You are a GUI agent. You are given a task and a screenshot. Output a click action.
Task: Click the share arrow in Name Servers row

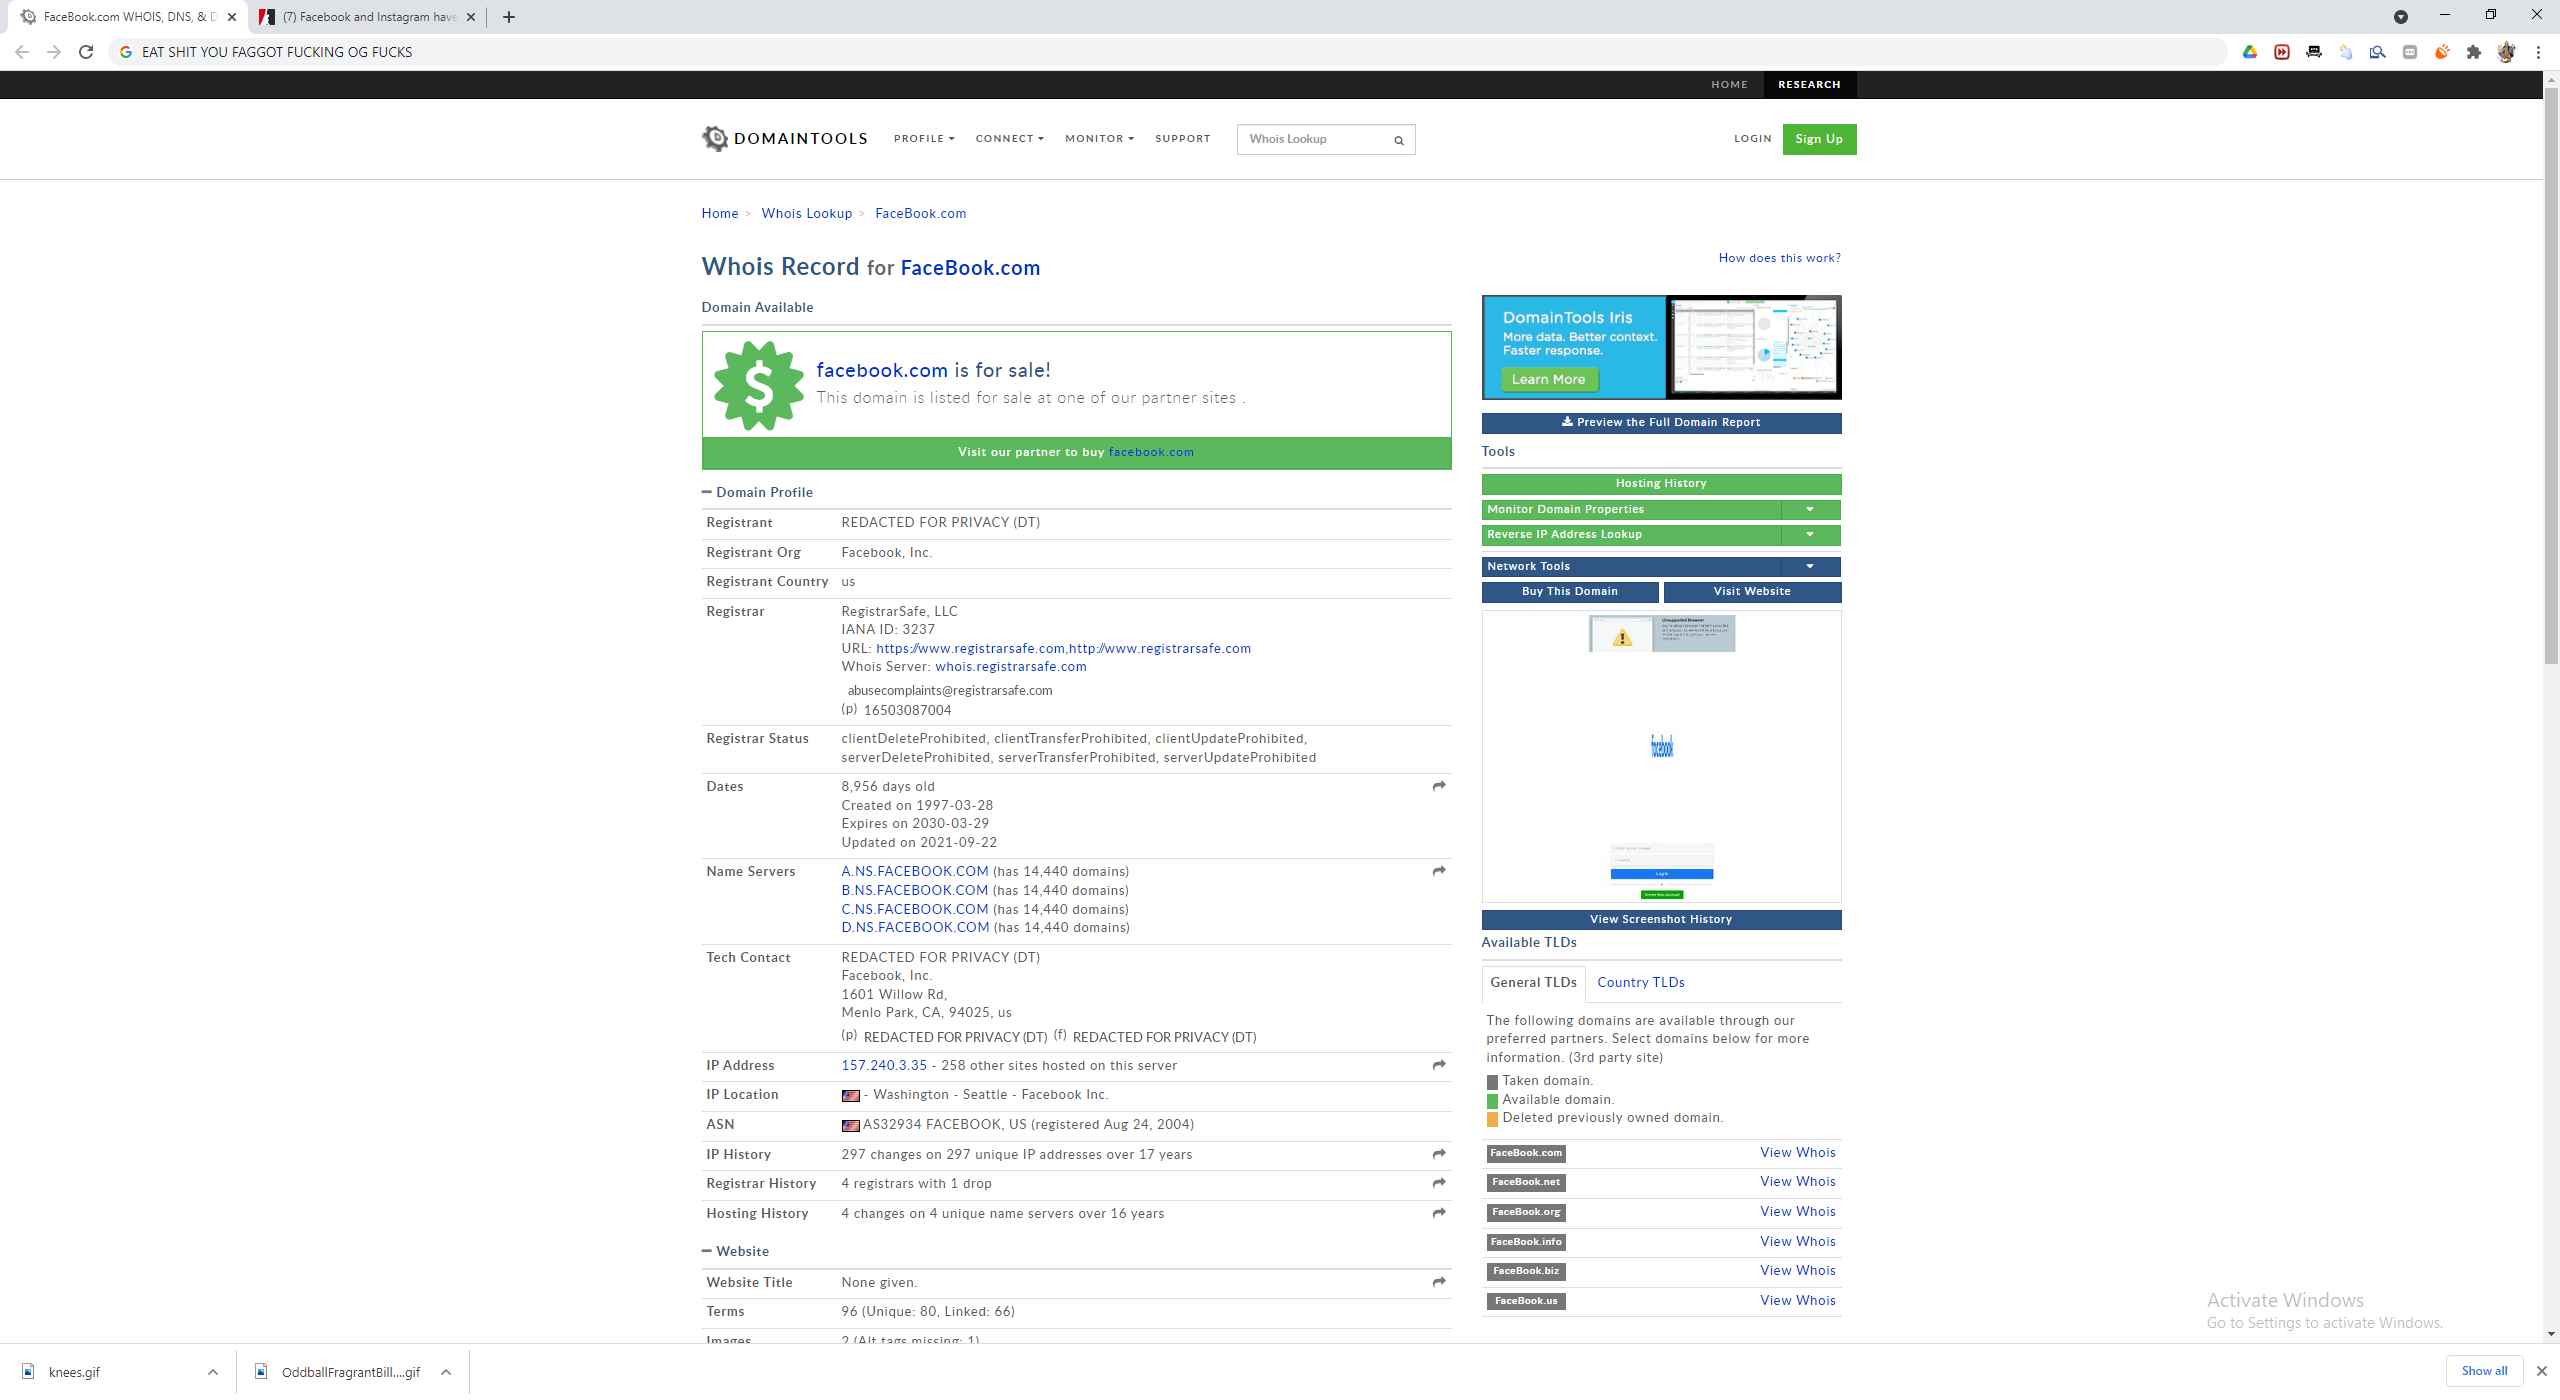coord(1439,871)
